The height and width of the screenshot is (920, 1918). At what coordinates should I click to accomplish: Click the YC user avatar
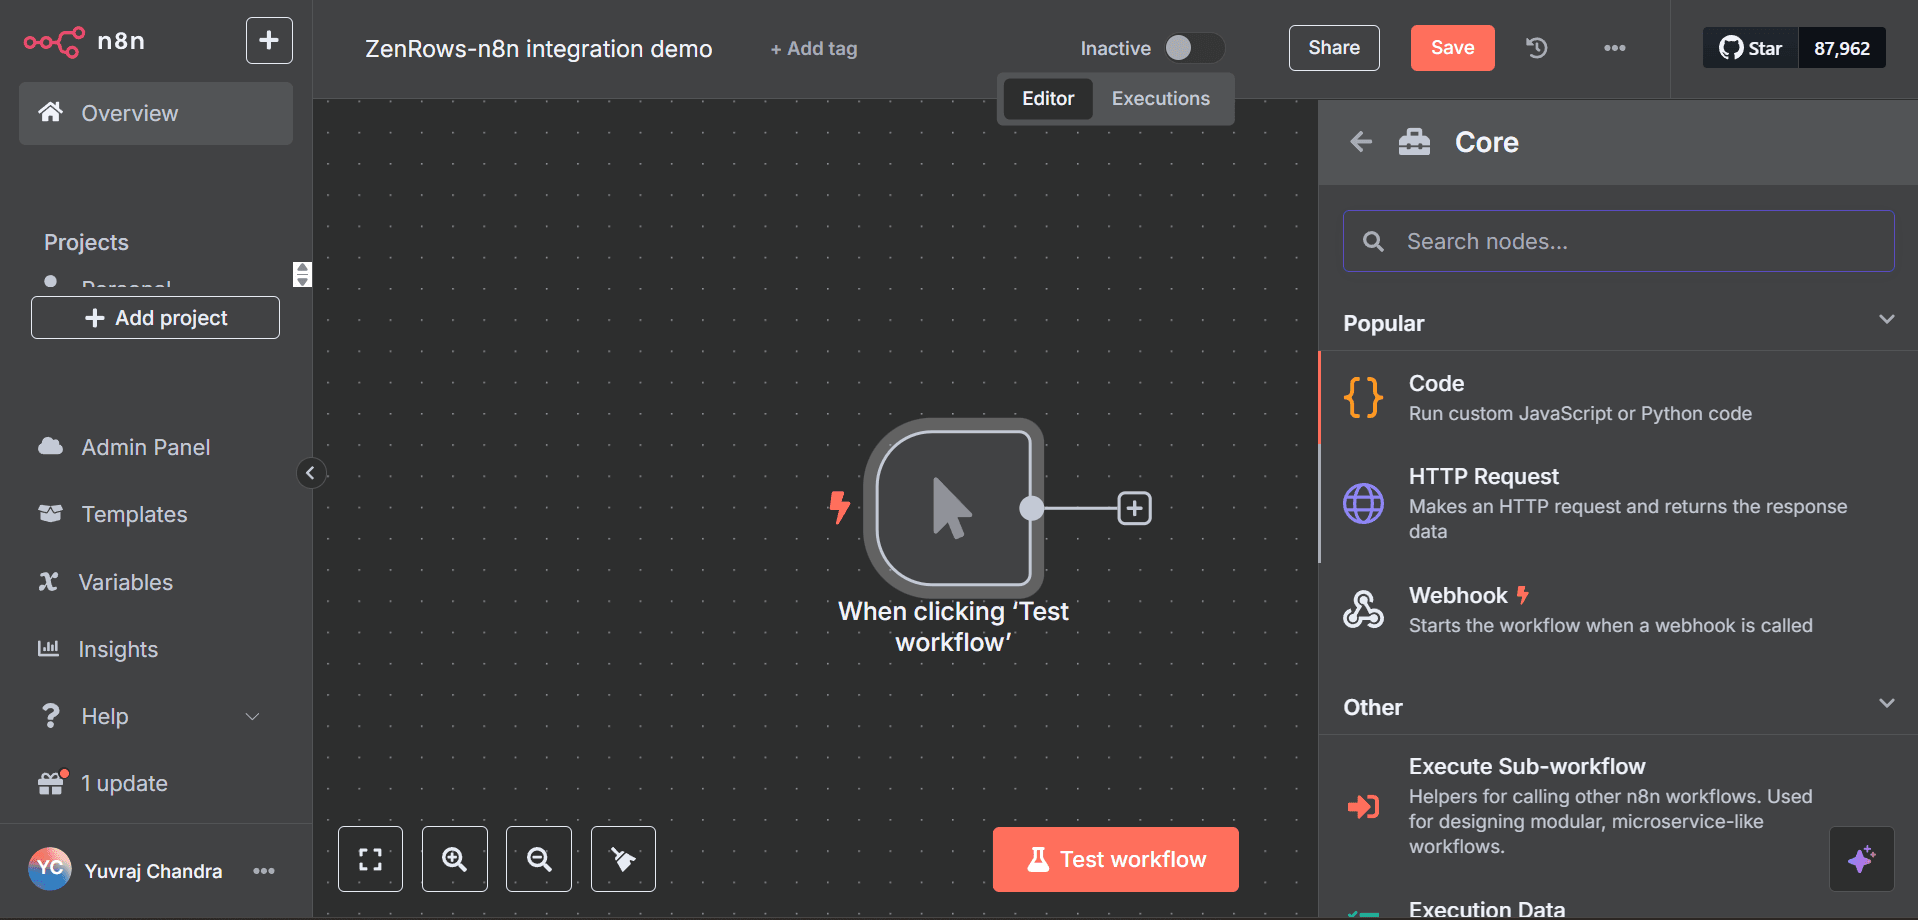point(50,868)
